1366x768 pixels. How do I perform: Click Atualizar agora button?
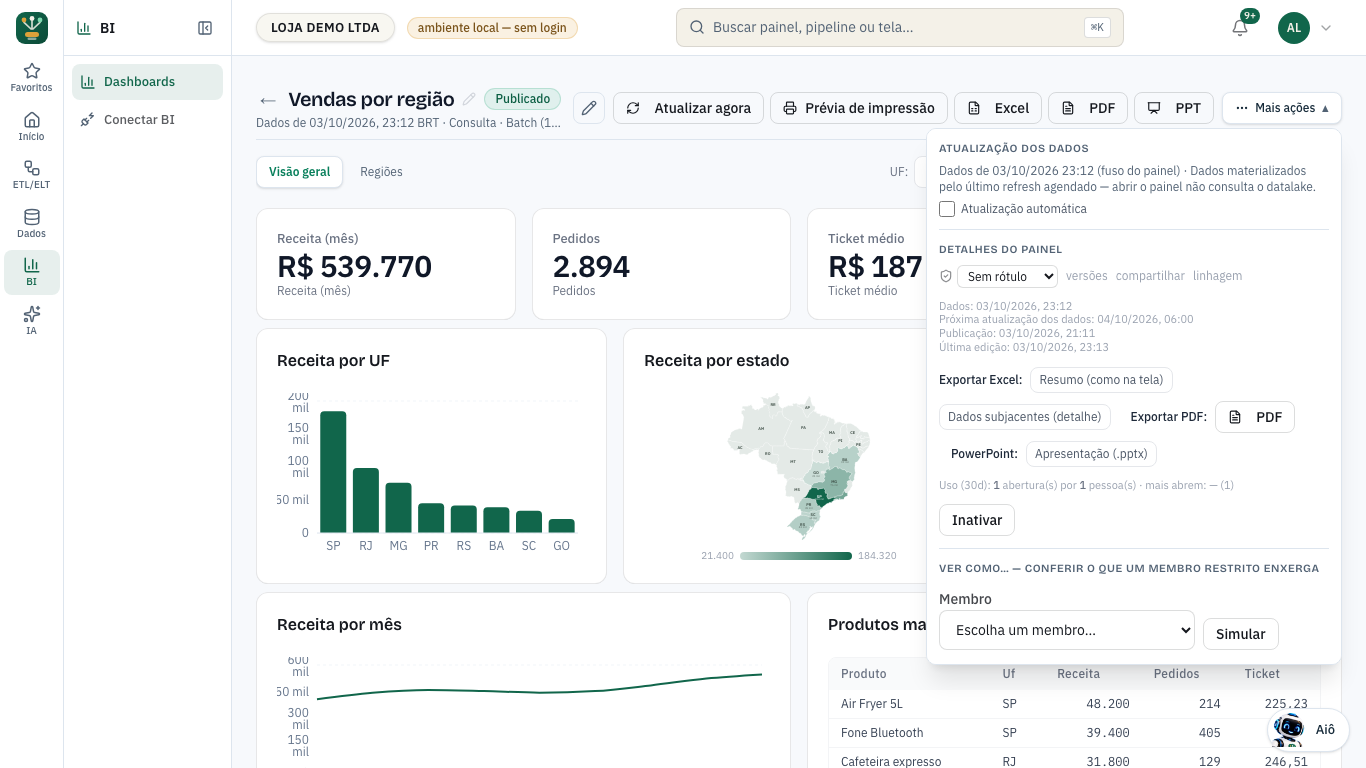click(689, 108)
